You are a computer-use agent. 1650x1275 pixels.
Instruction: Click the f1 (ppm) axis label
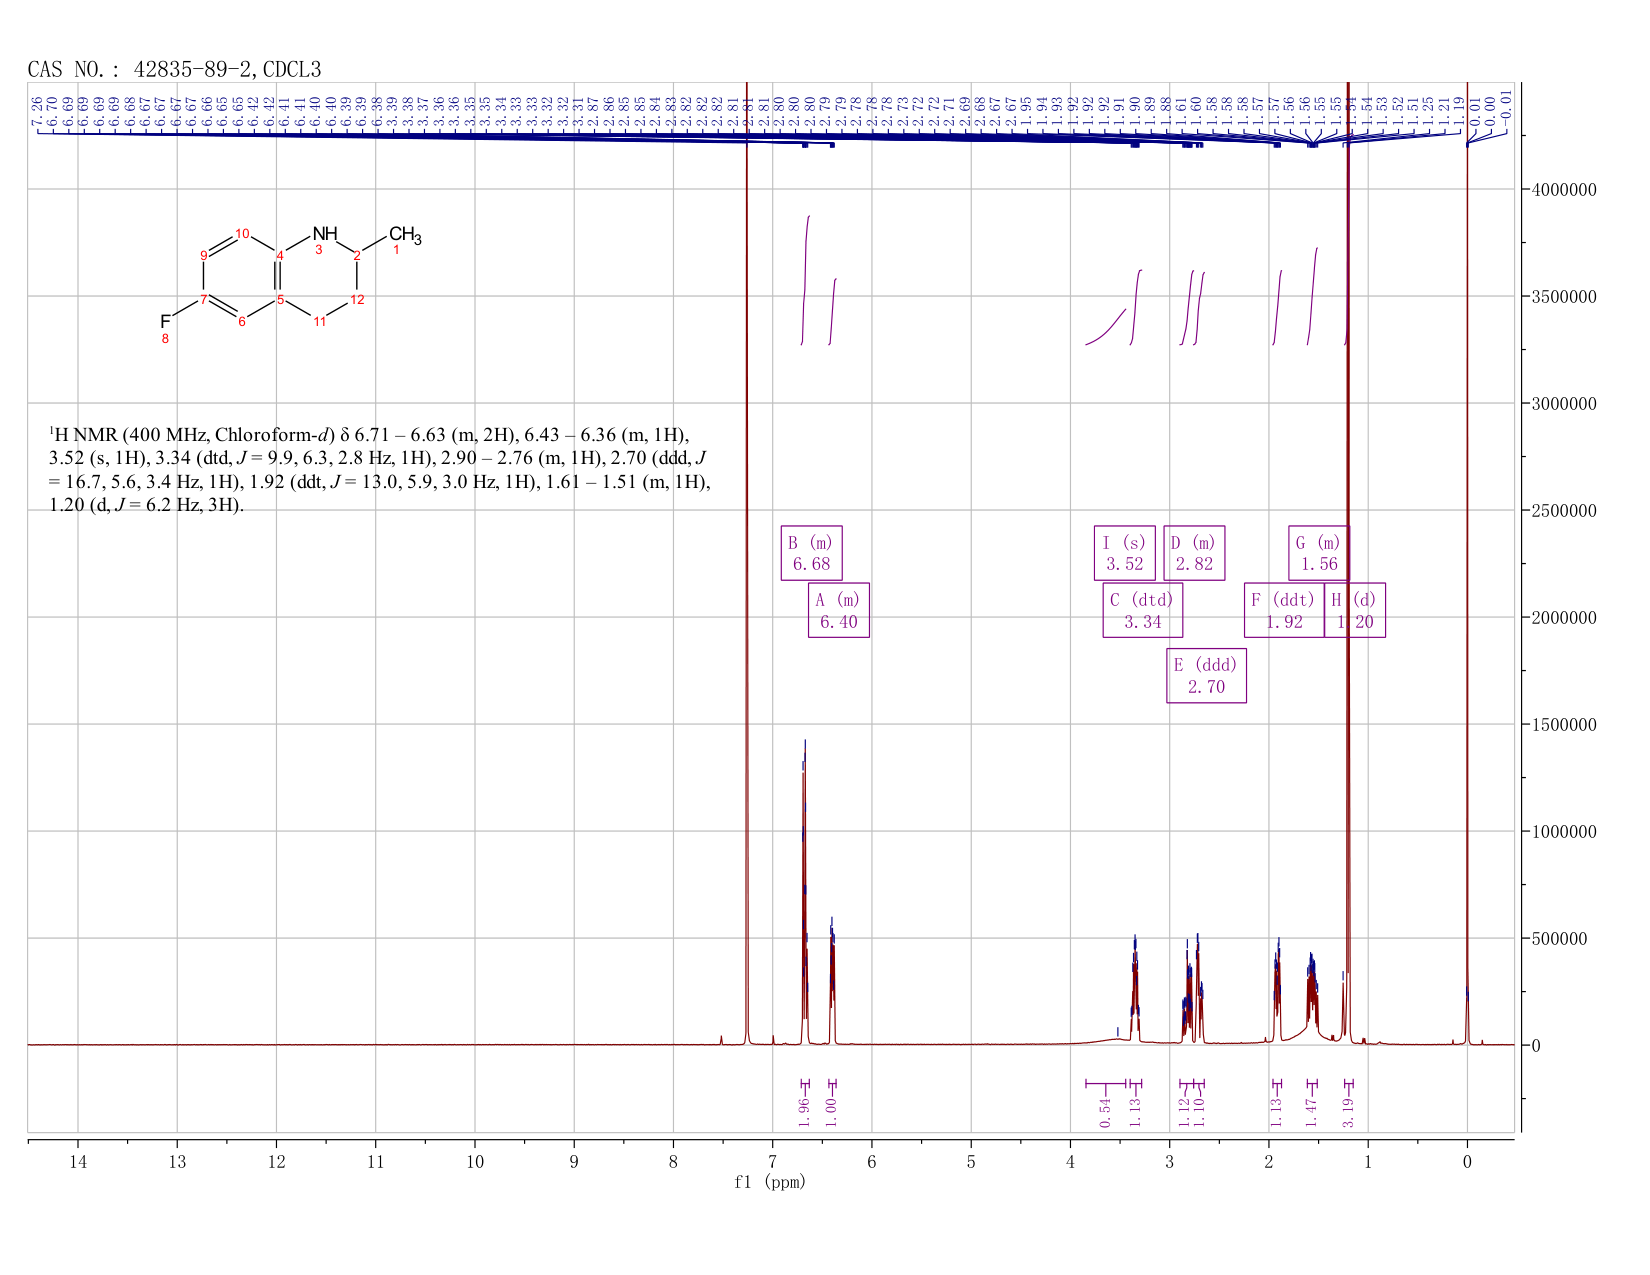(770, 1182)
